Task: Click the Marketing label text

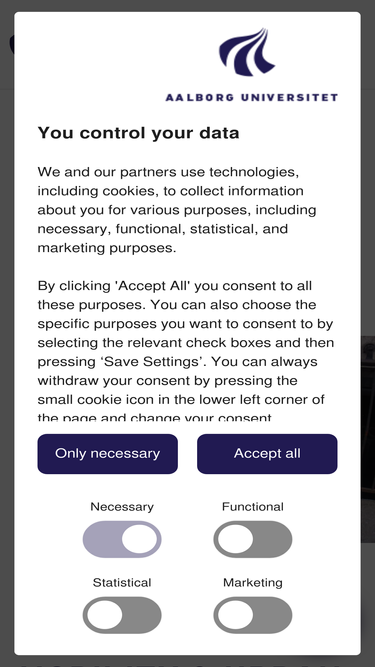Action: coord(253,582)
